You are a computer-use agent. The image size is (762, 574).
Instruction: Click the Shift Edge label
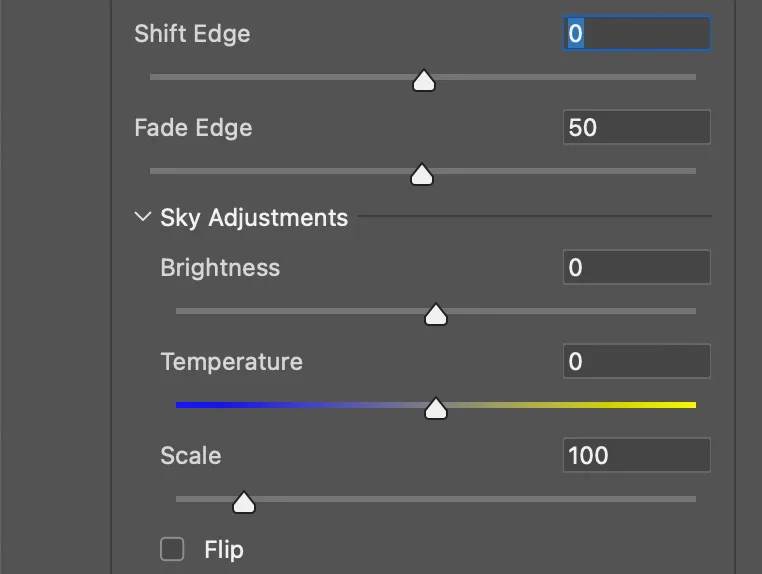point(192,34)
